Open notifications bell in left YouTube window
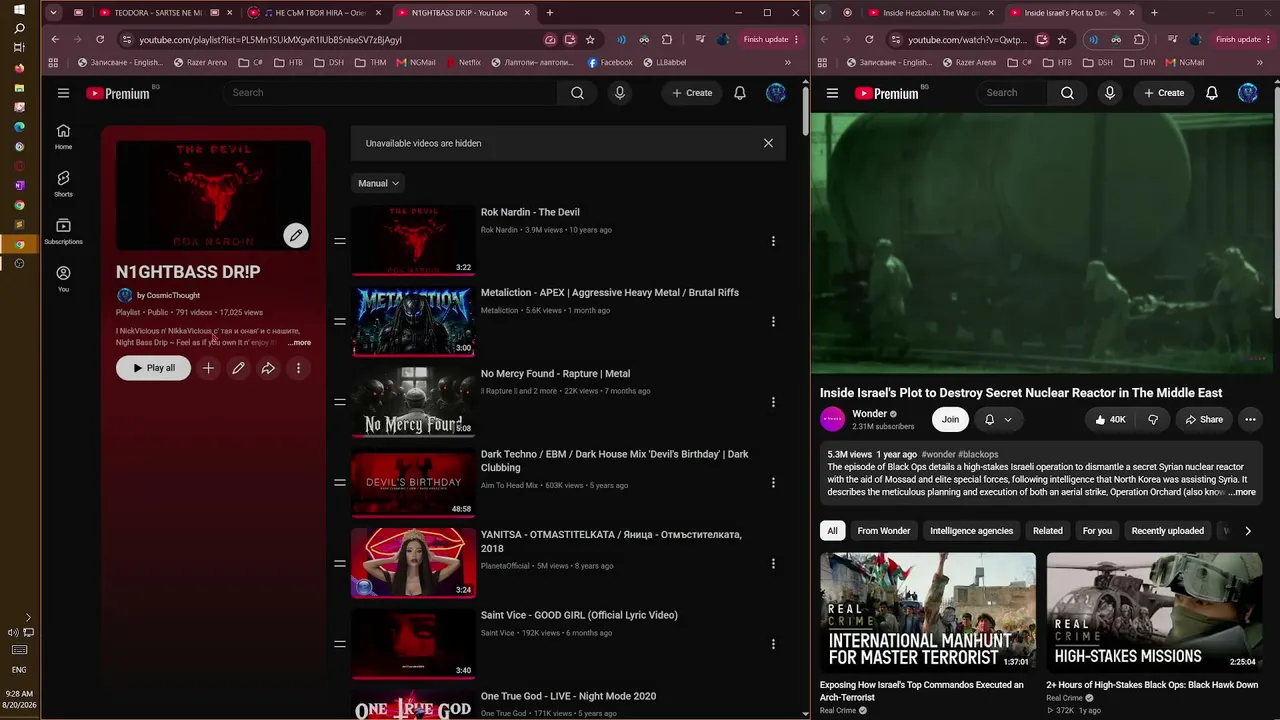This screenshot has width=1280, height=720. [x=740, y=93]
